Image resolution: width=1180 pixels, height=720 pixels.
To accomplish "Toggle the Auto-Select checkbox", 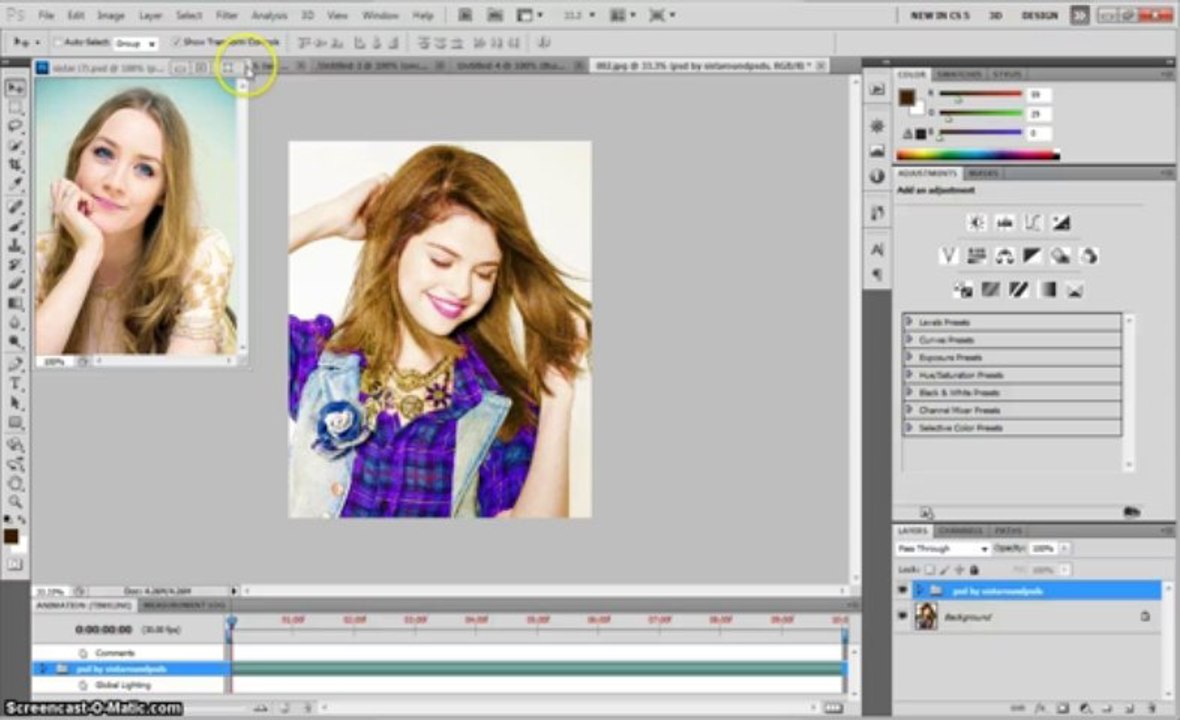I will (57, 43).
